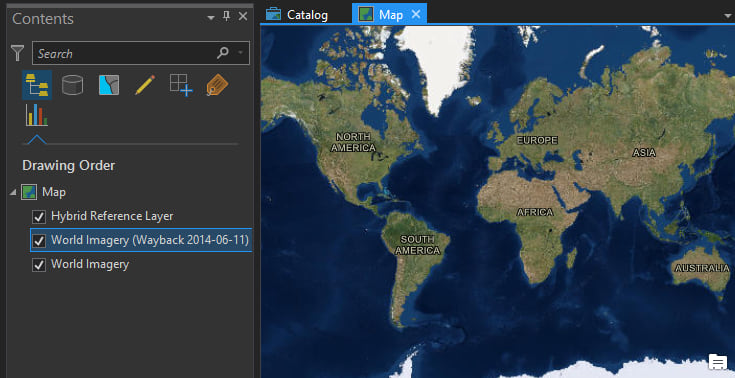Click into the Contents Search field

(x=124, y=53)
